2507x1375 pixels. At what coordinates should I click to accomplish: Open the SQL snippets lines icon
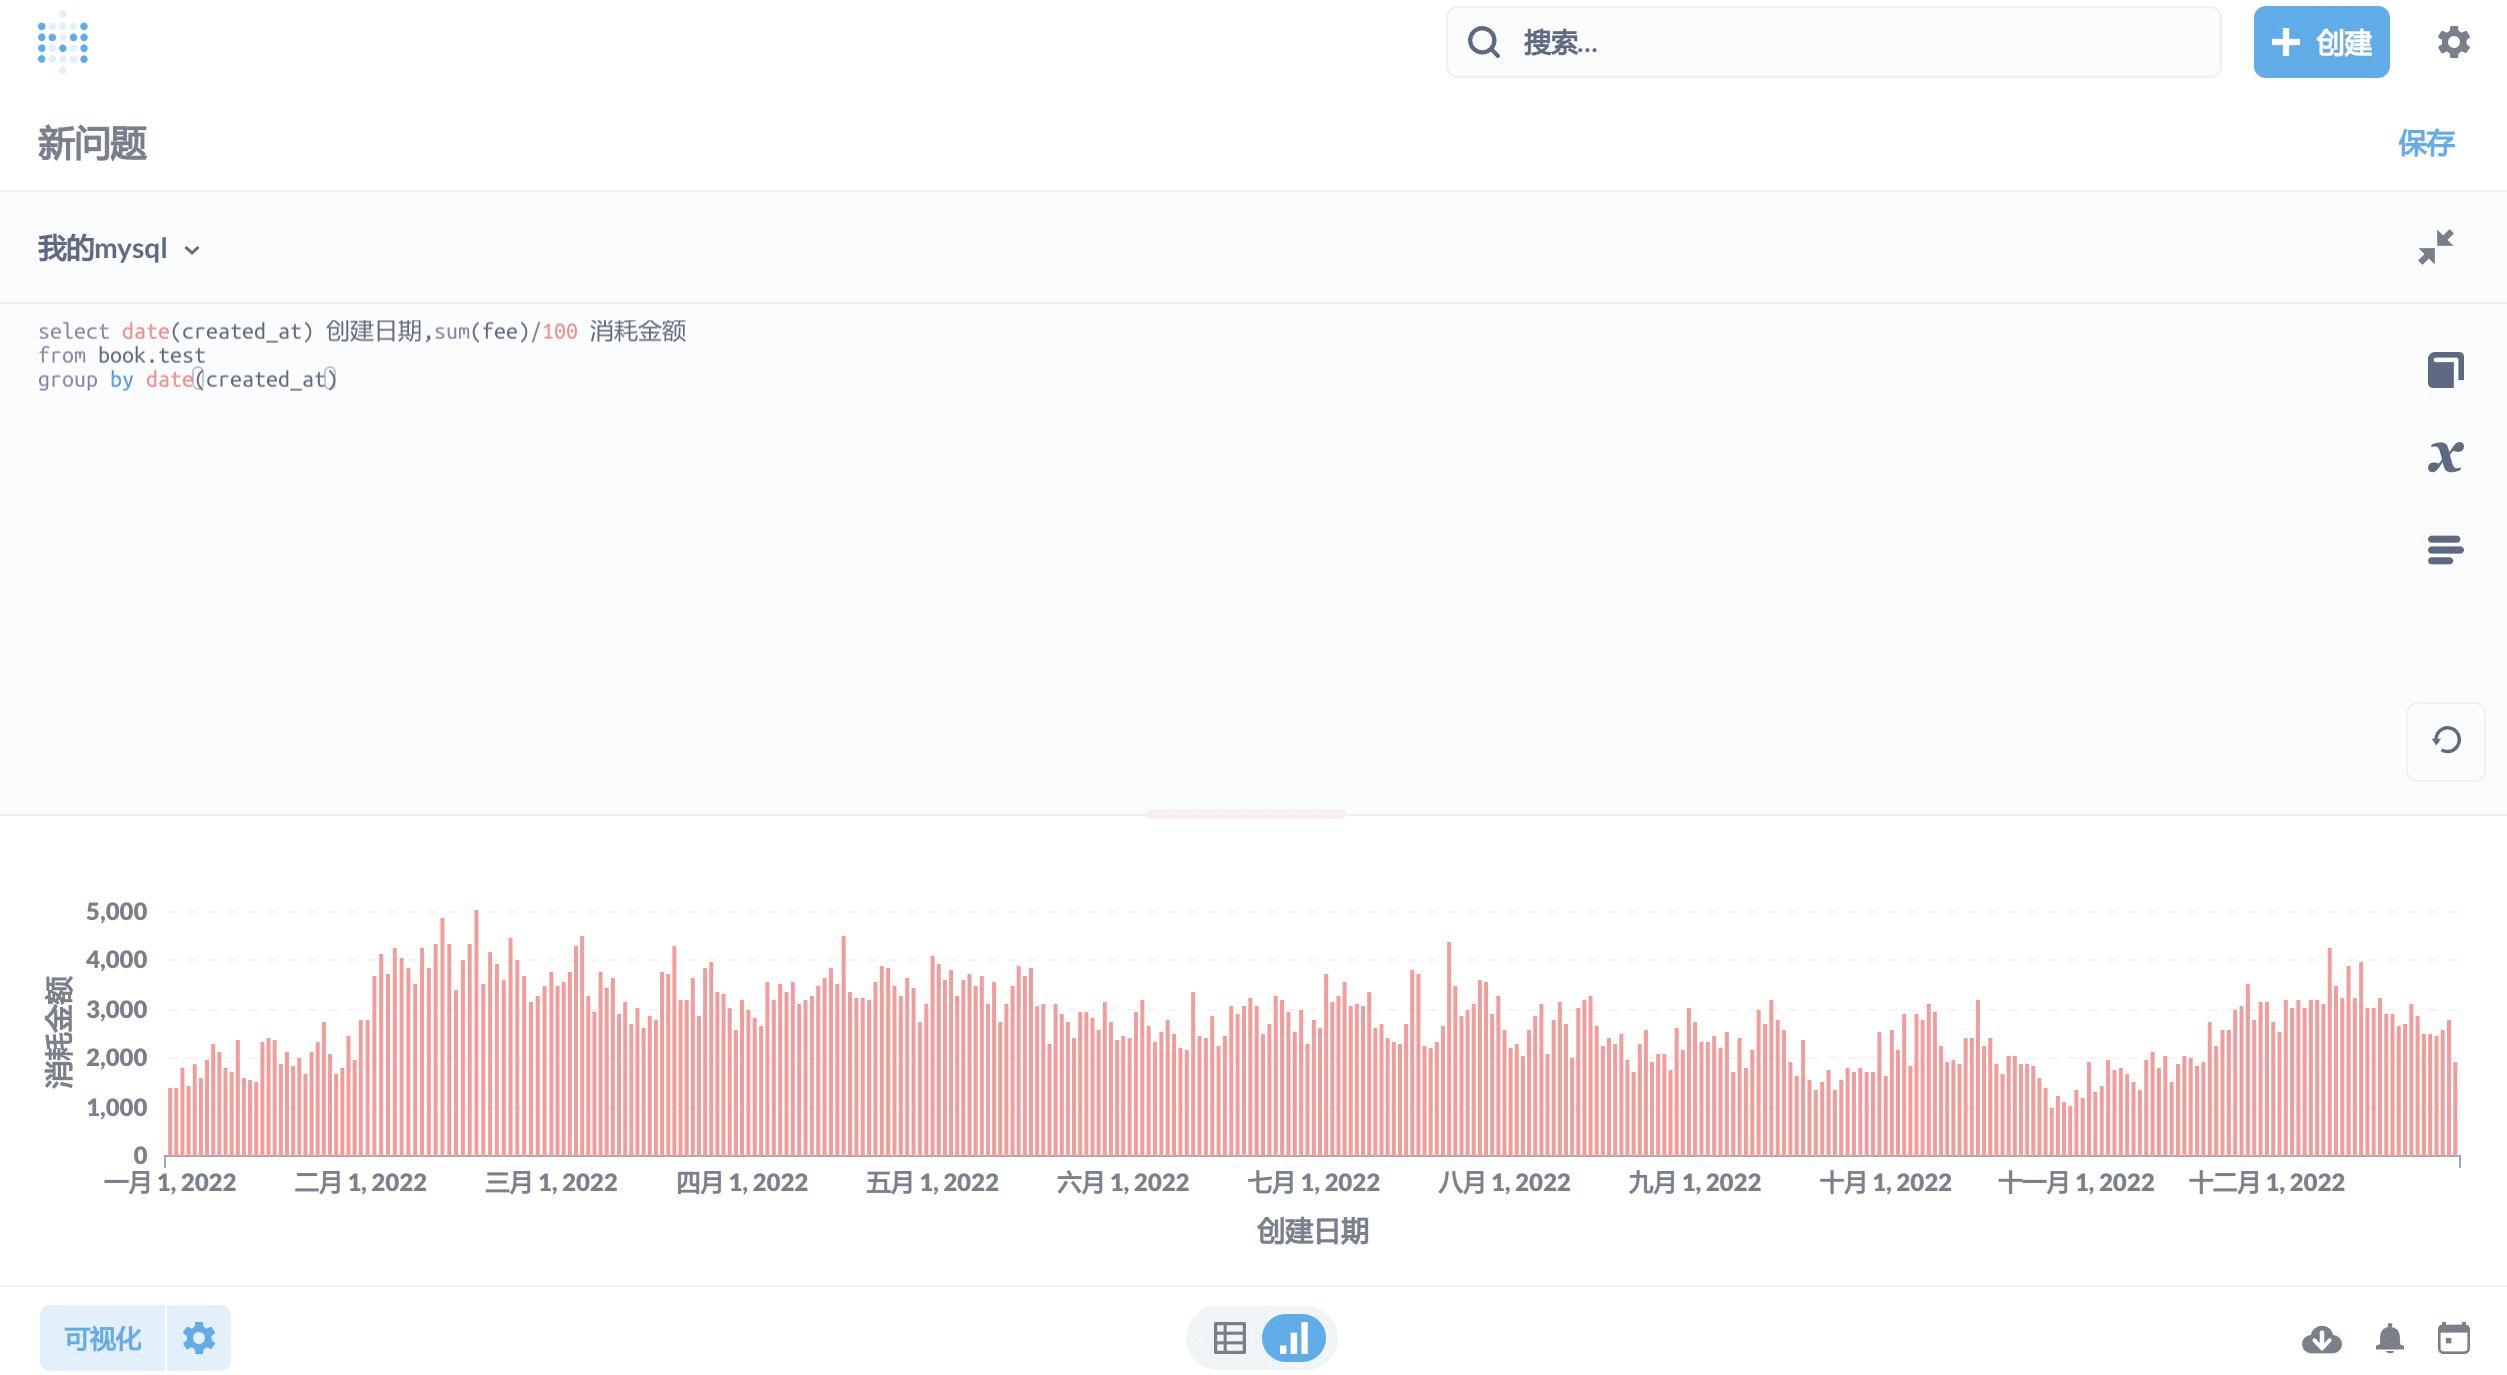2445,549
